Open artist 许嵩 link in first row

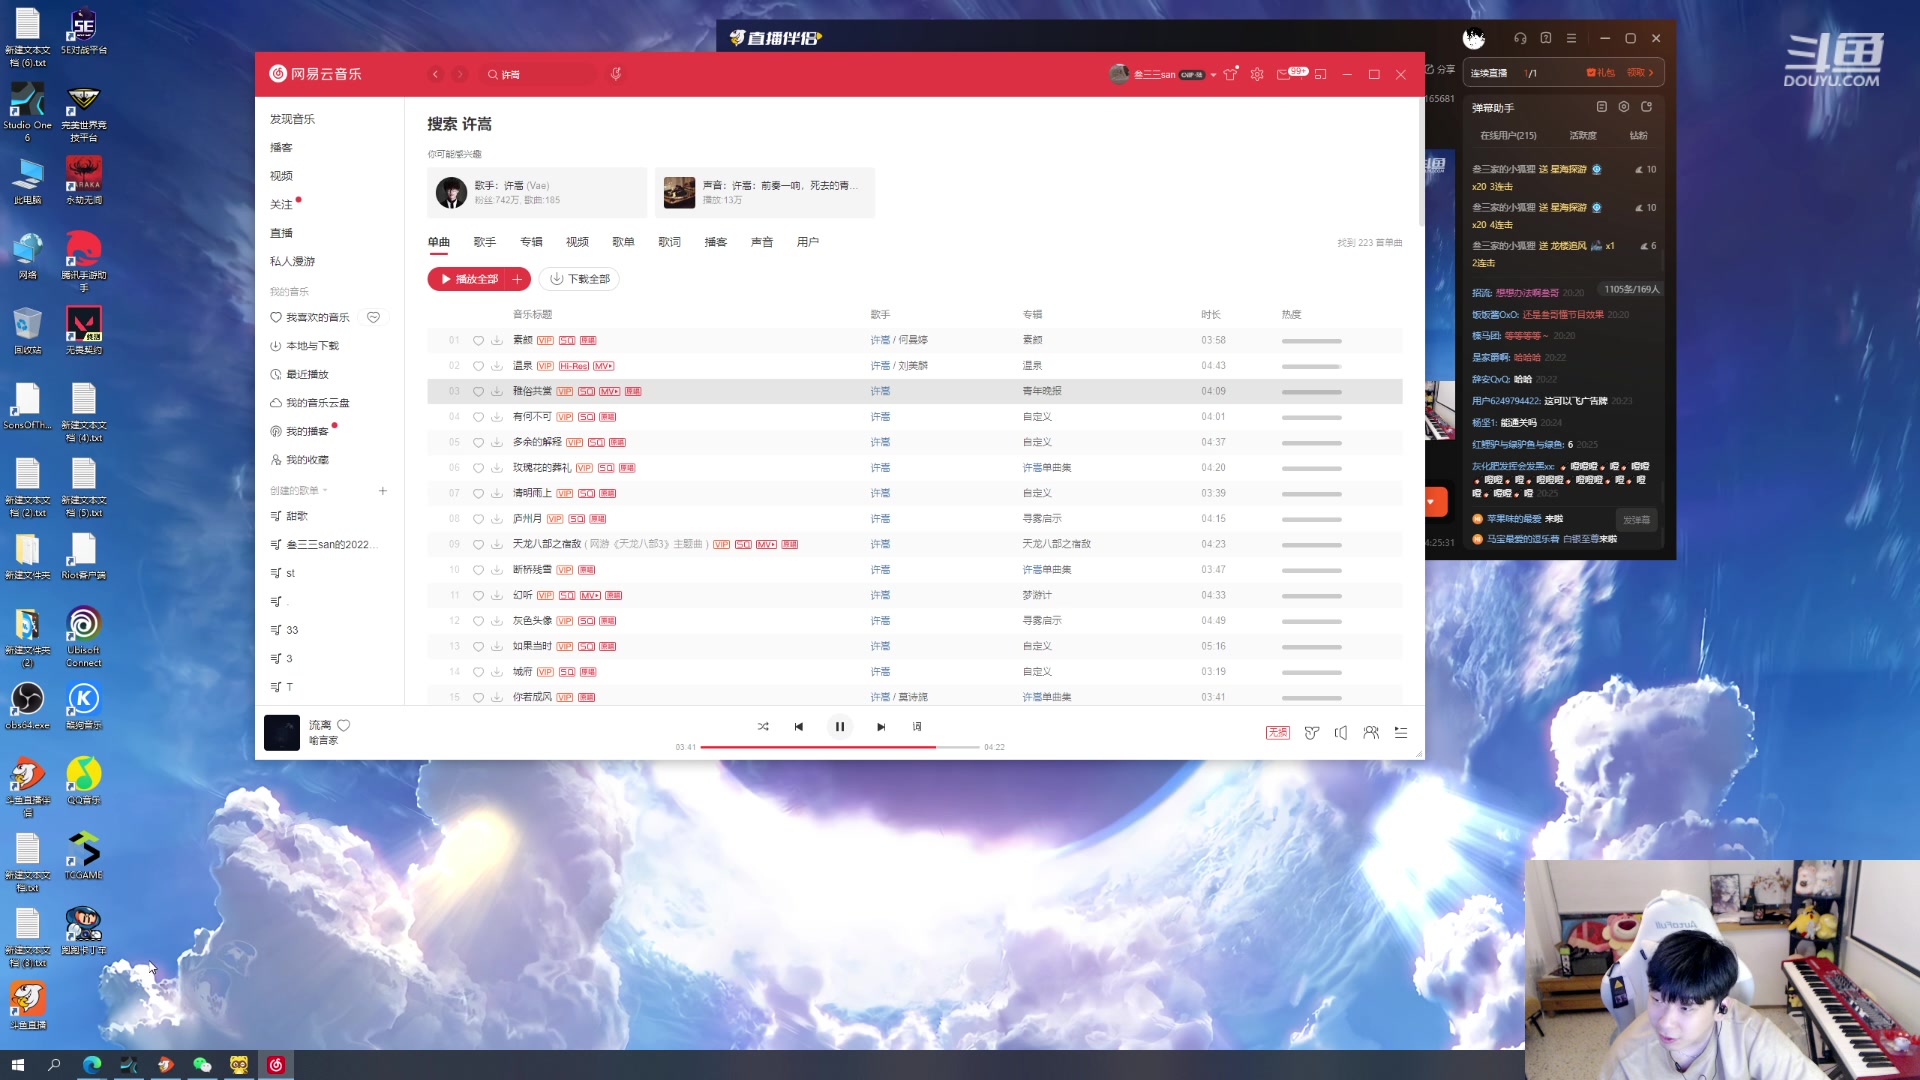point(879,340)
